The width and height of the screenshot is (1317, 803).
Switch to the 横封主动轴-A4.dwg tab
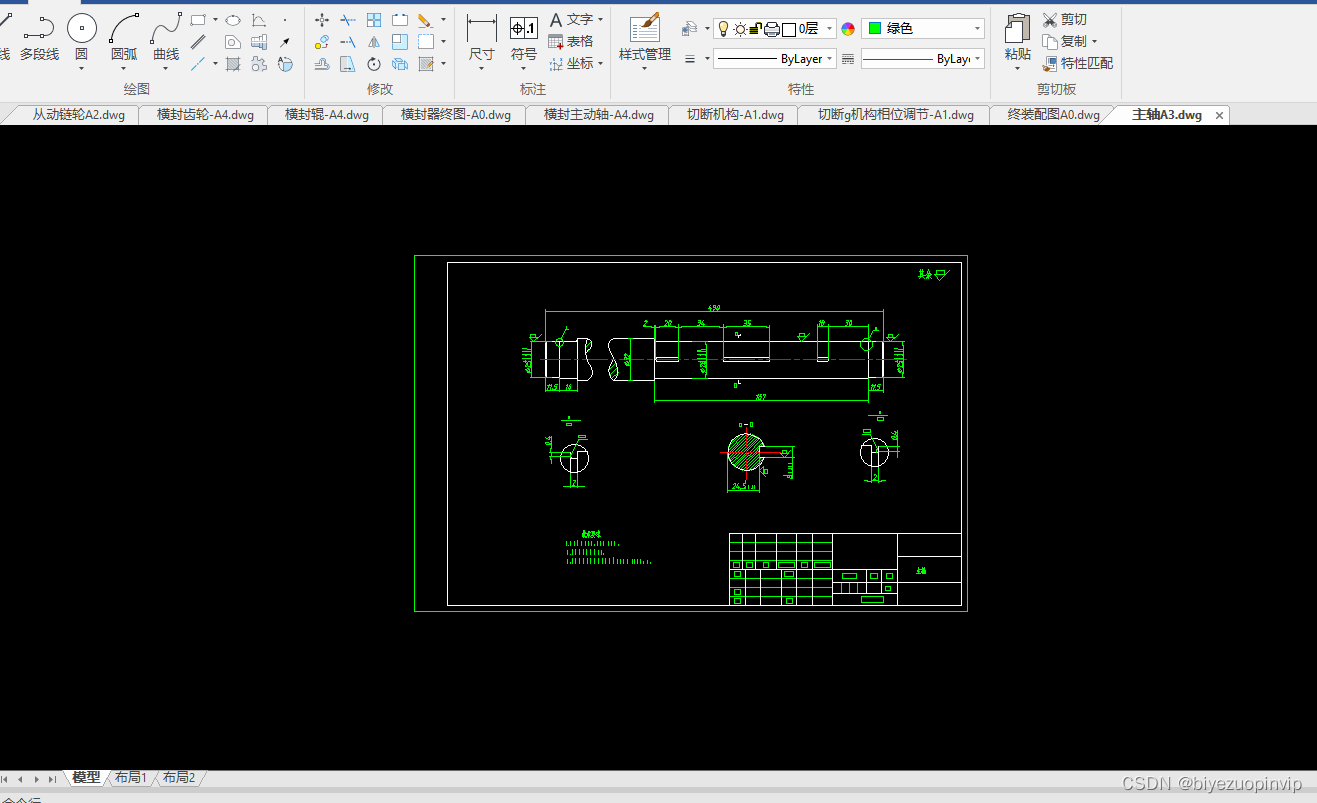point(598,114)
